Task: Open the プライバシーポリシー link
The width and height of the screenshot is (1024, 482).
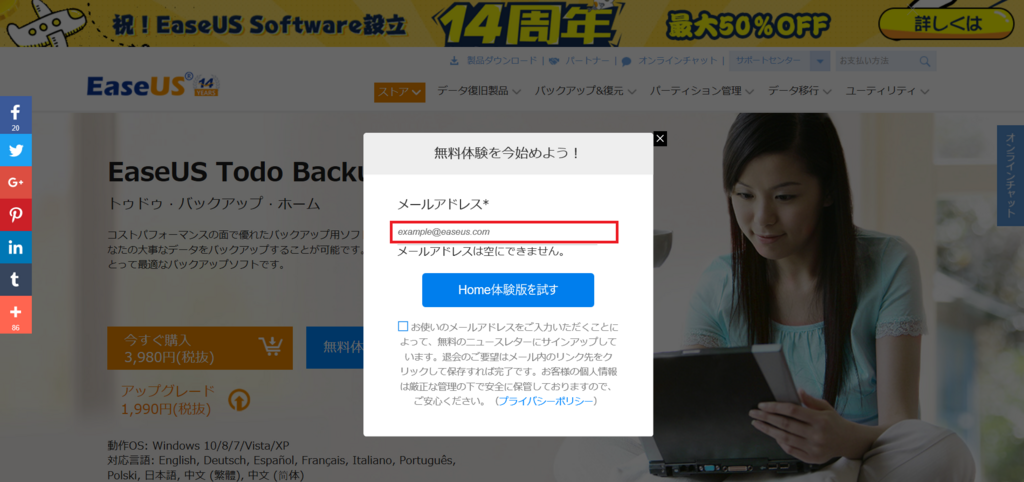Action: [x=546, y=401]
